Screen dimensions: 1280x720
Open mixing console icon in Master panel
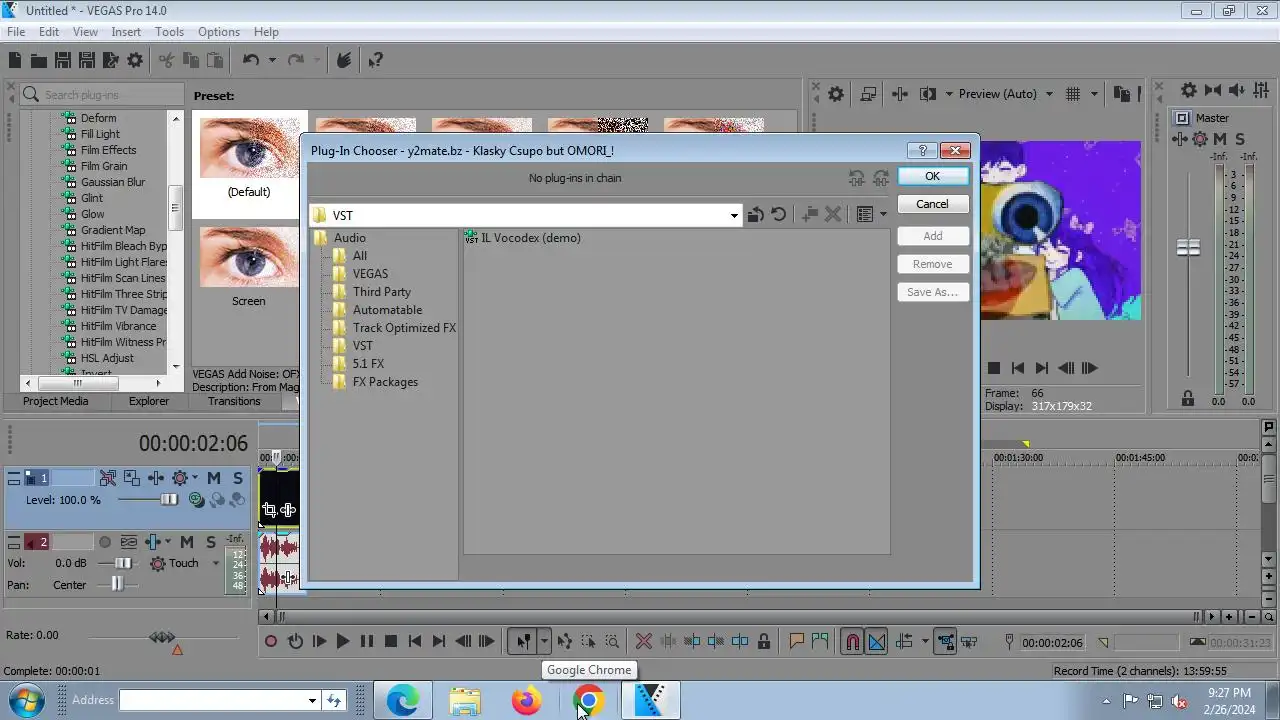click(x=1261, y=90)
